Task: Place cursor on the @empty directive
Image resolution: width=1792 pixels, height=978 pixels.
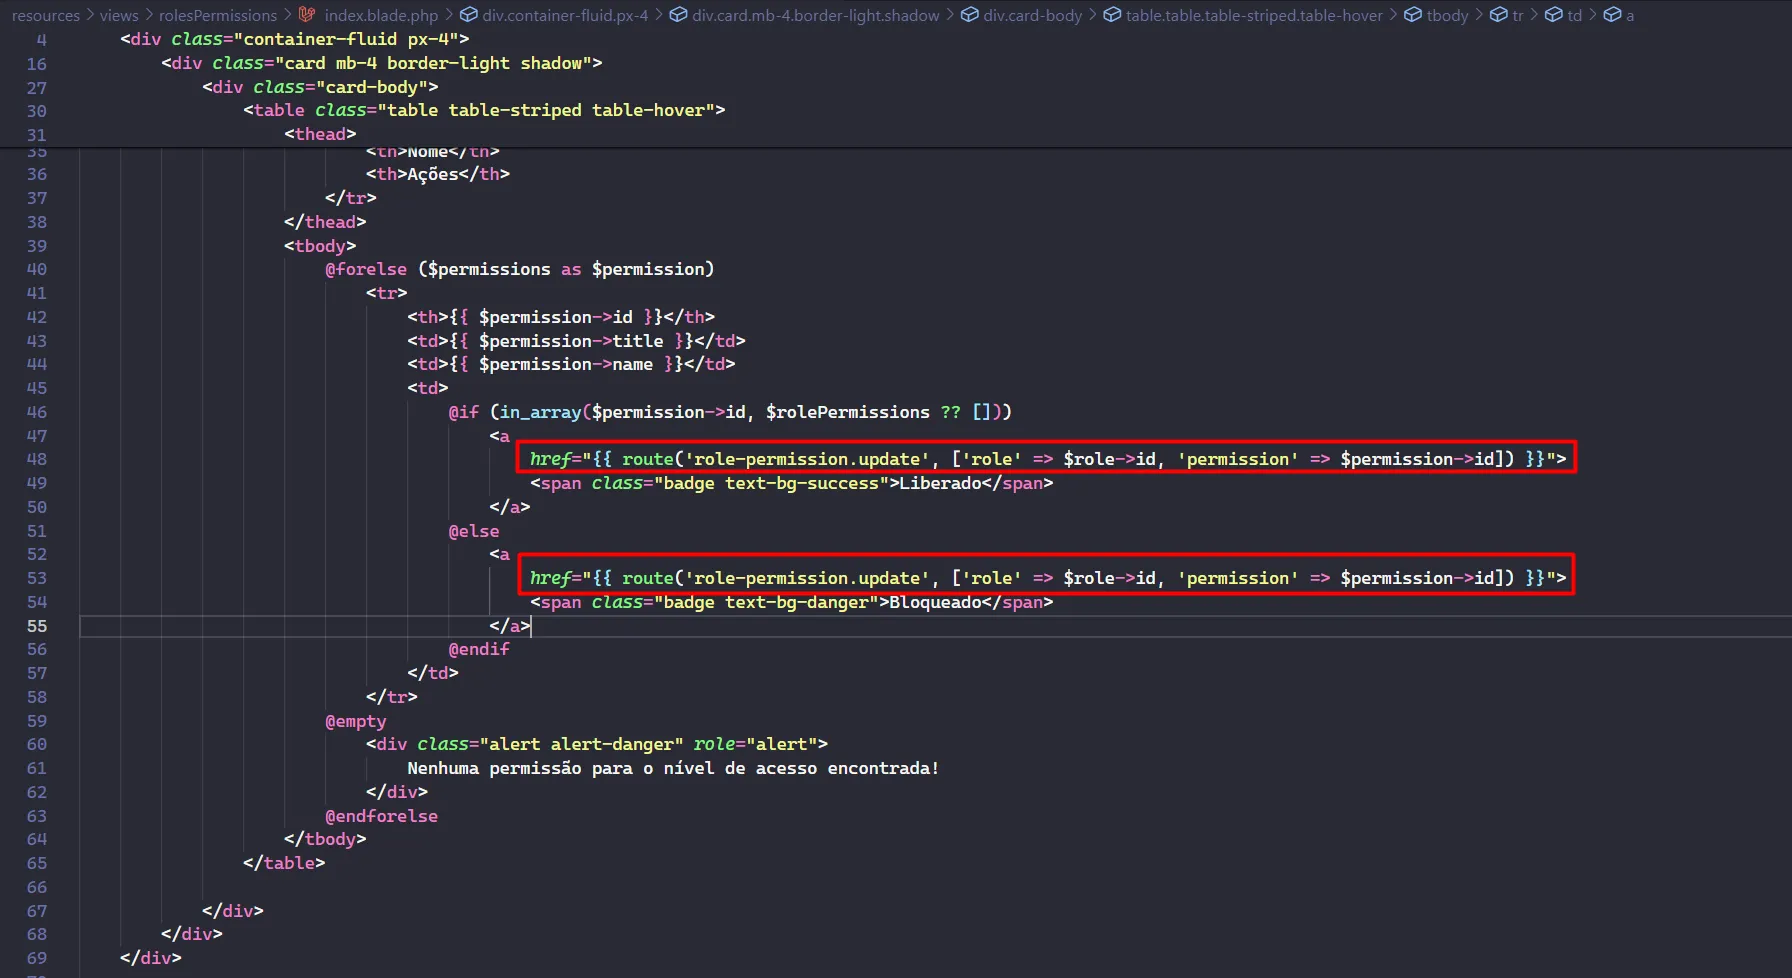Action: click(356, 721)
